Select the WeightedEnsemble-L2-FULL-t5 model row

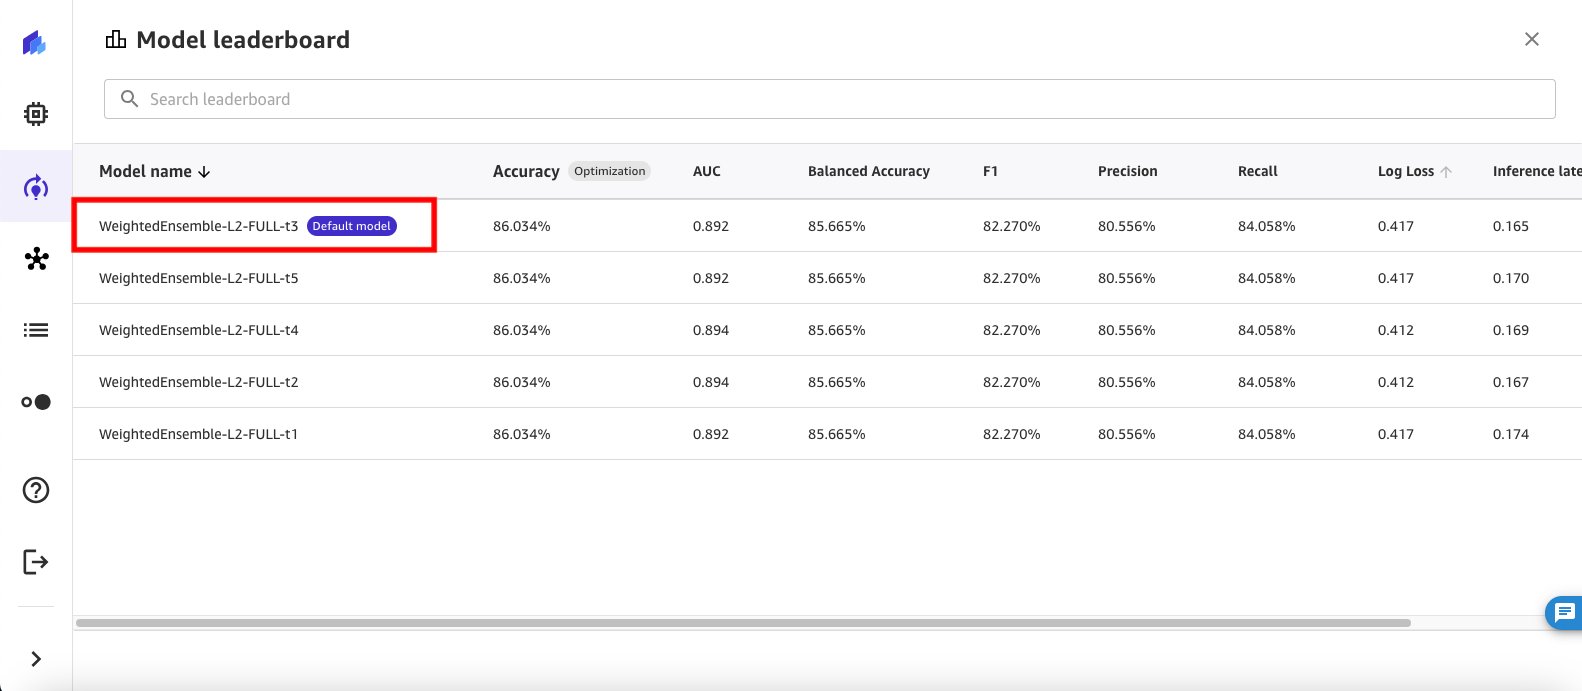827,278
